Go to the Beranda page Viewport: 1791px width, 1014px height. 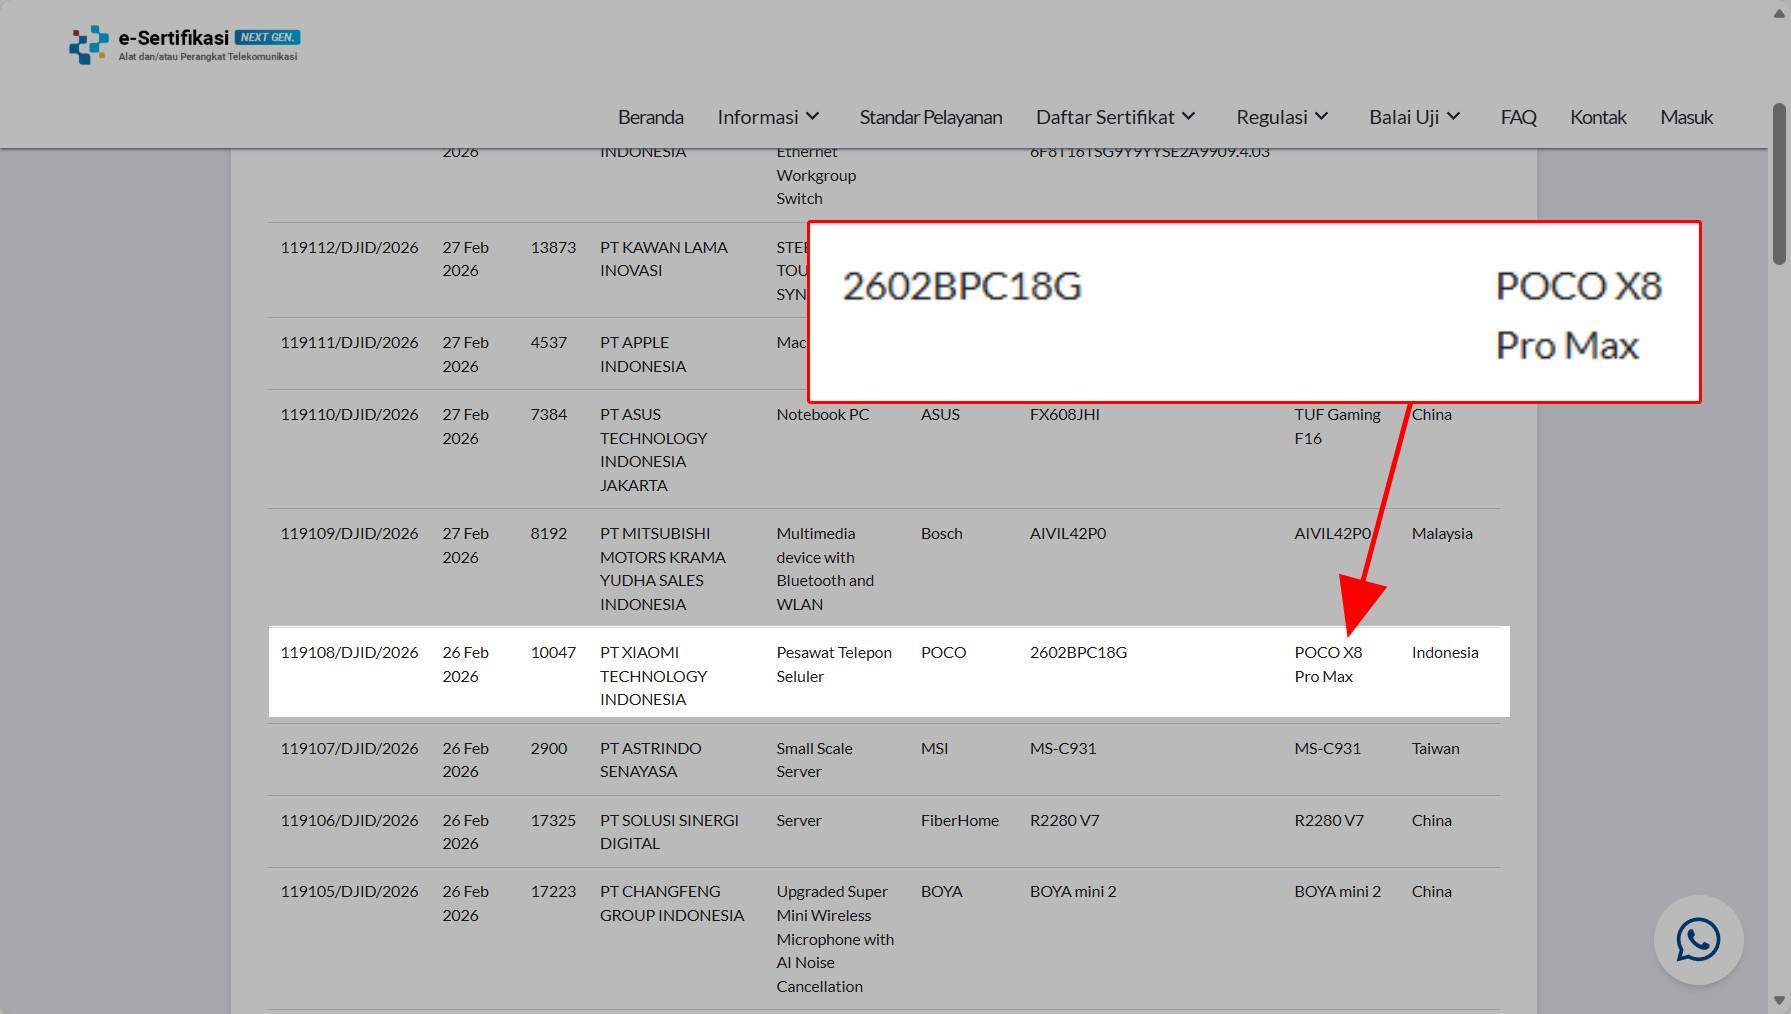[x=651, y=117]
